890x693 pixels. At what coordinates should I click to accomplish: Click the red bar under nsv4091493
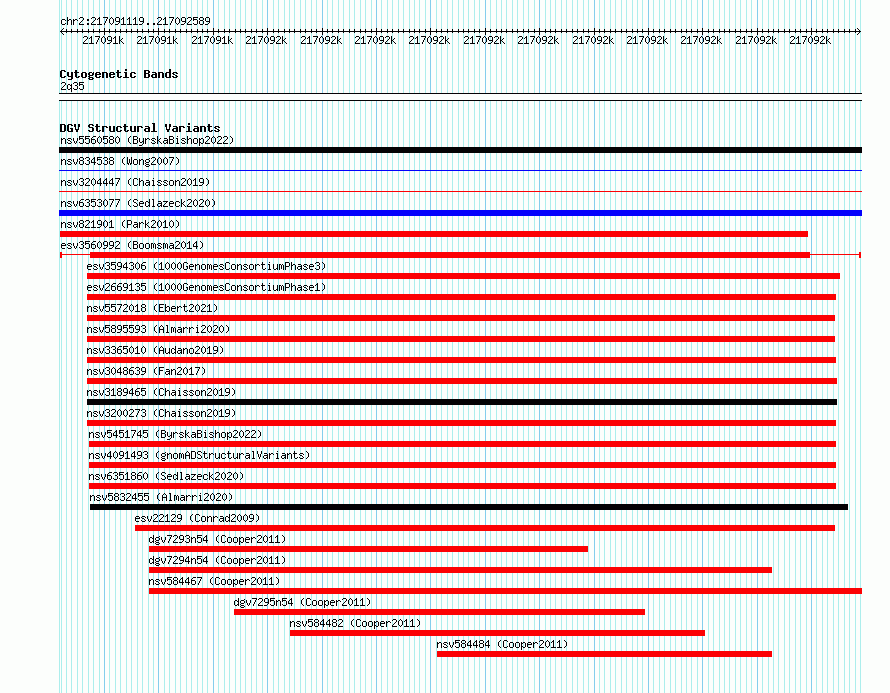[462, 465]
